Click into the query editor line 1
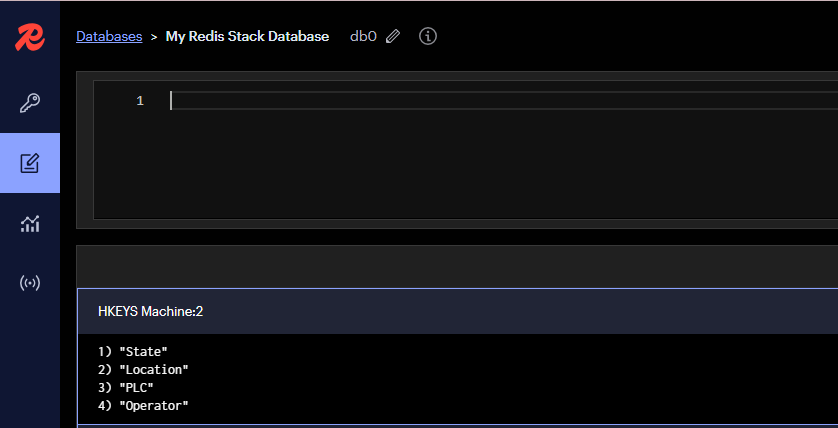The height and width of the screenshot is (428, 838). point(503,100)
